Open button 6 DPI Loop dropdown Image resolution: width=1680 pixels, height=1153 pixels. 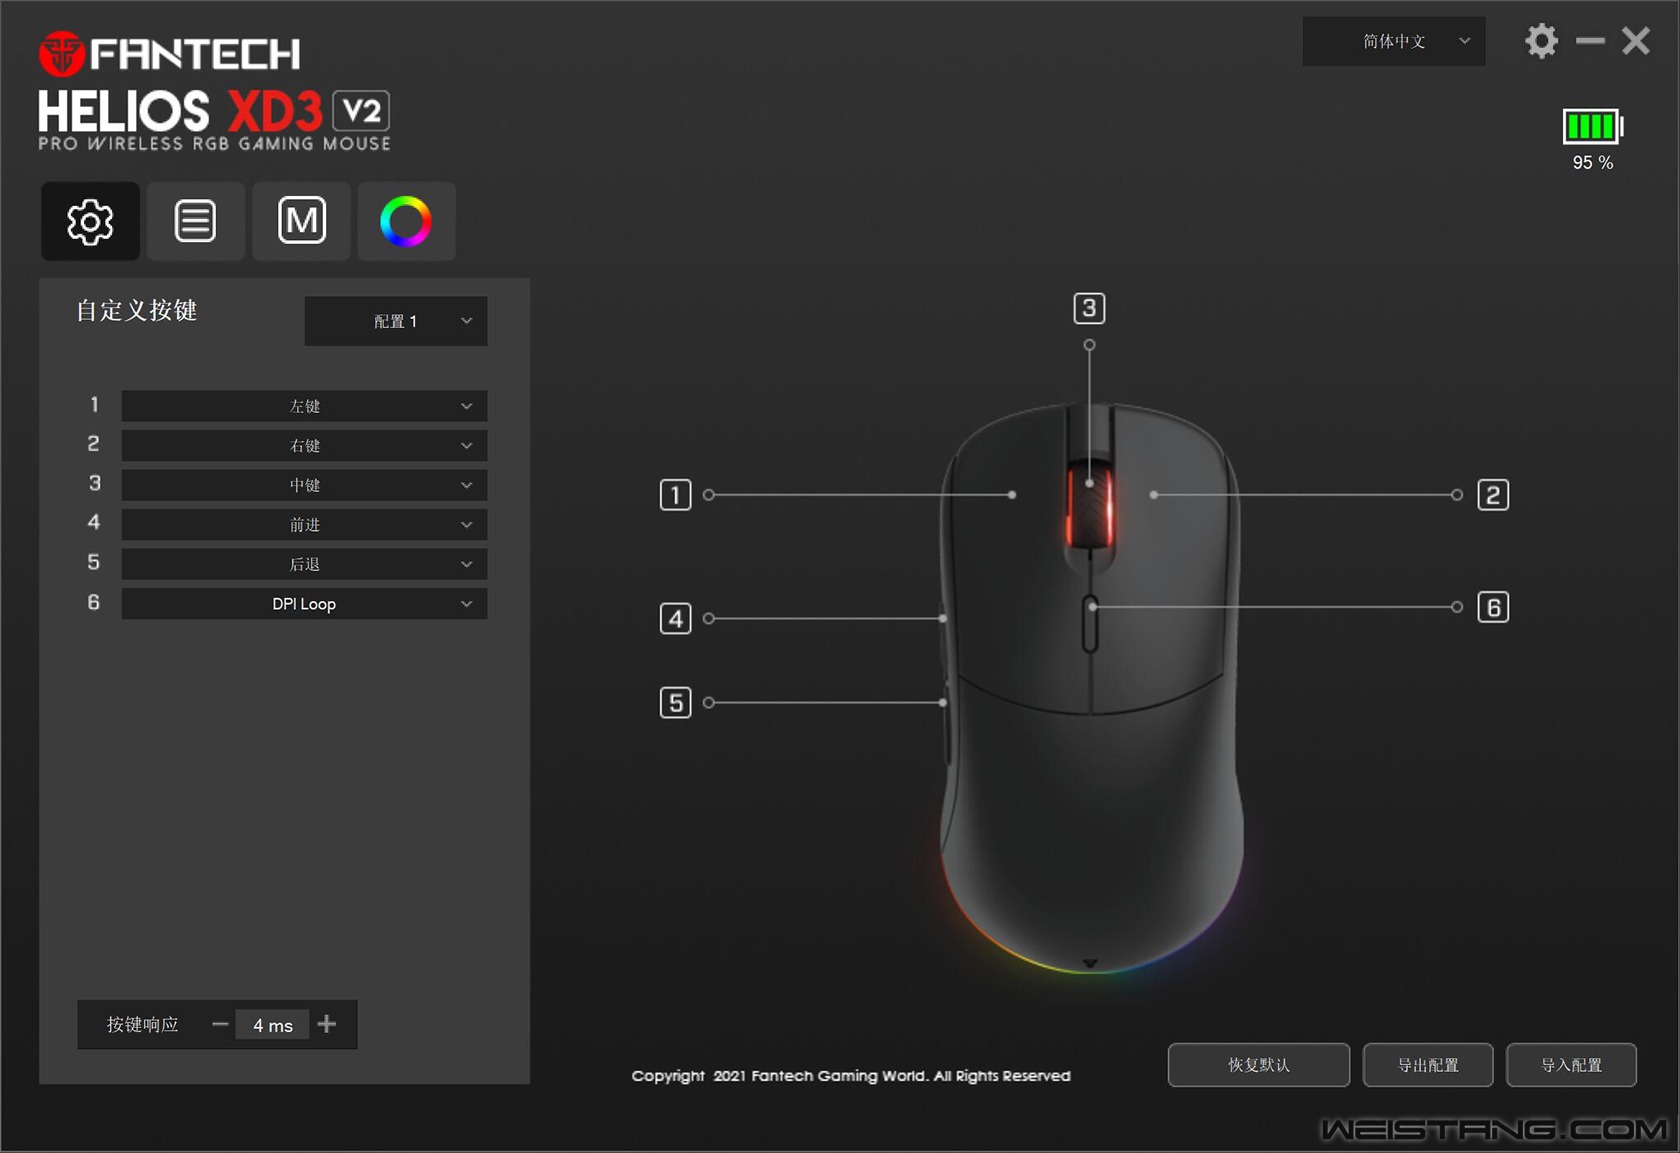(x=304, y=604)
